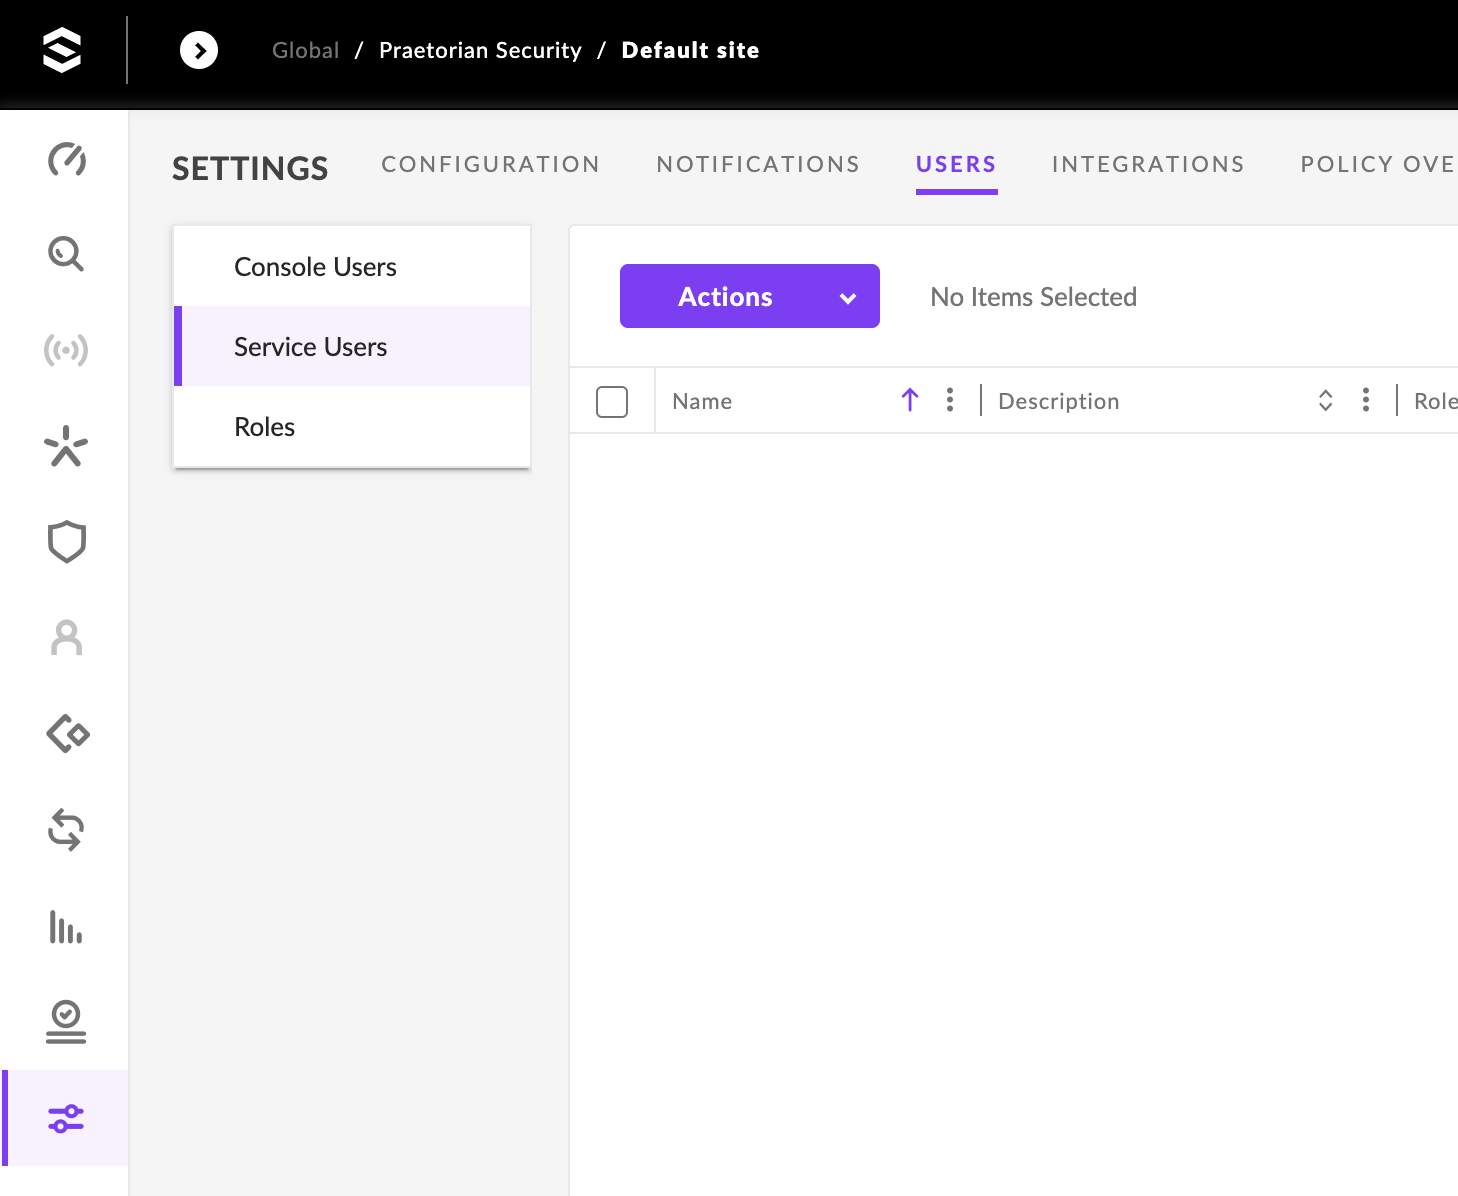Screen dimensions: 1458x1196
Task: Click the No Items Selected text
Action: pos(1033,297)
